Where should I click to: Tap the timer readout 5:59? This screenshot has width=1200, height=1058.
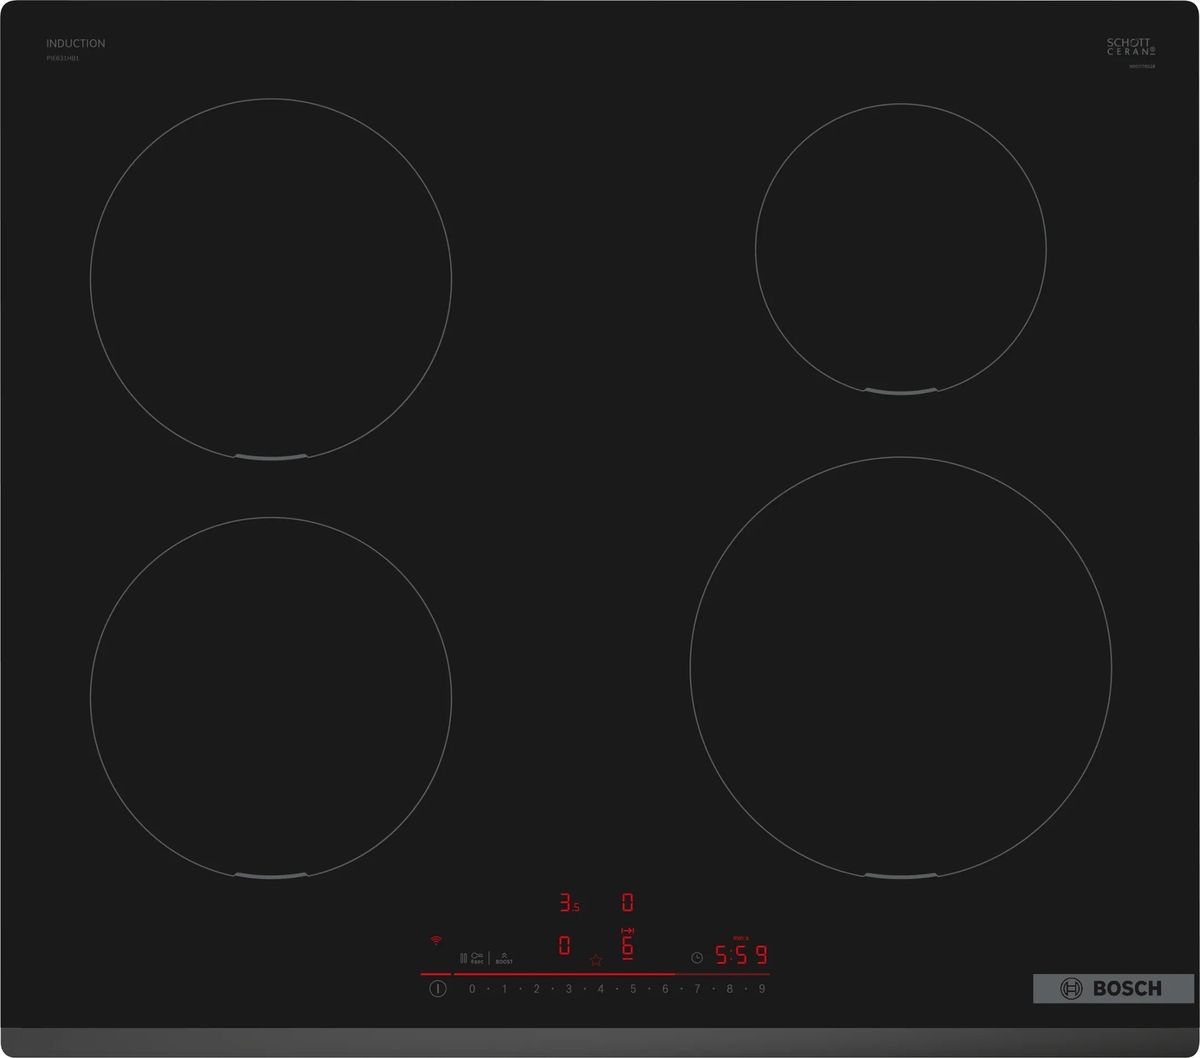pyautogui.click(x=740, y=955)
